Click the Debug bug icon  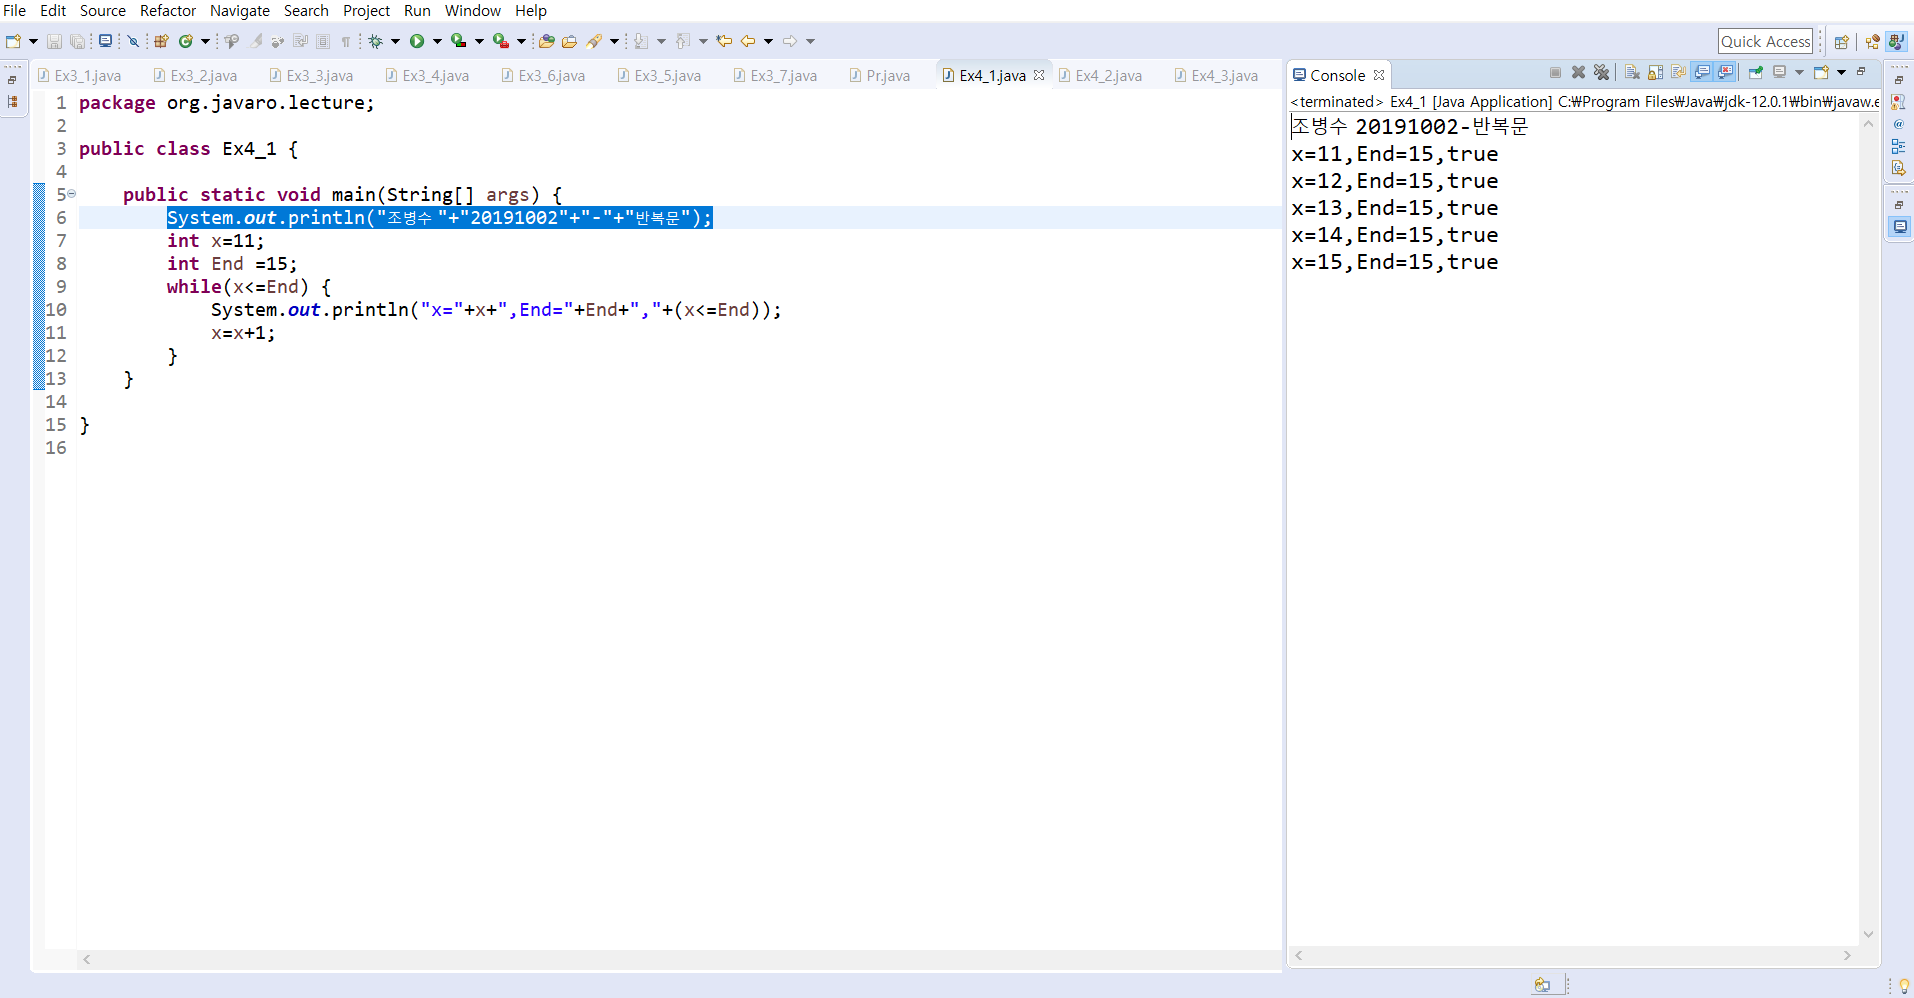coord(375,41)
